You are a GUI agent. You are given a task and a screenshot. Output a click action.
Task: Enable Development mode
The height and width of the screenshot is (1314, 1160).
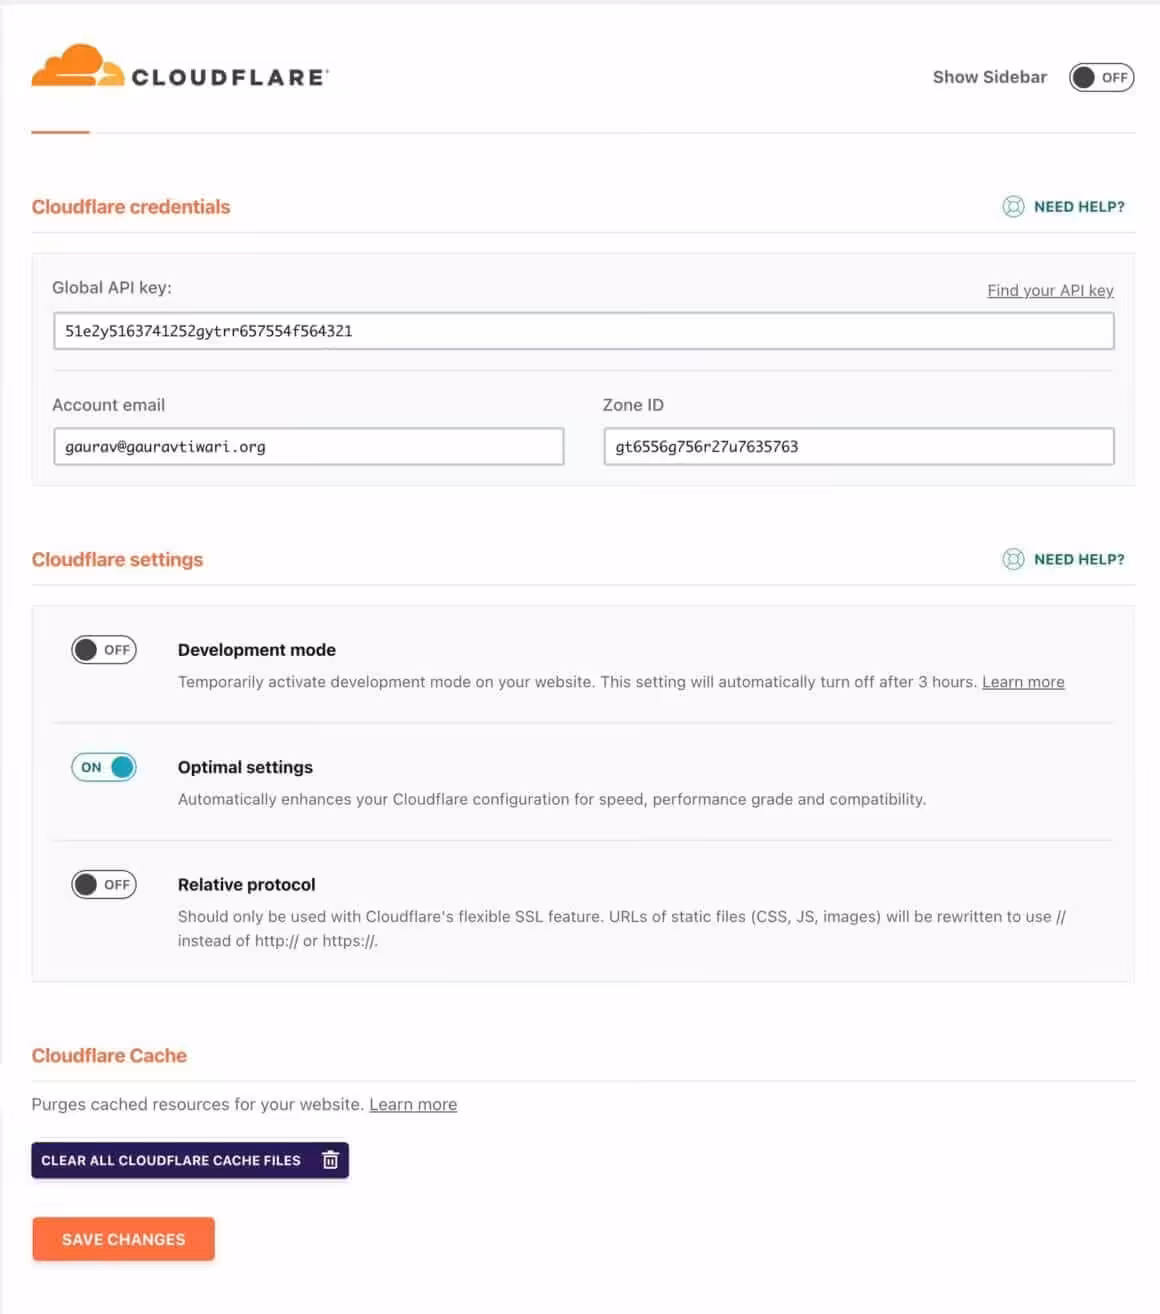[x=103, y=649]
